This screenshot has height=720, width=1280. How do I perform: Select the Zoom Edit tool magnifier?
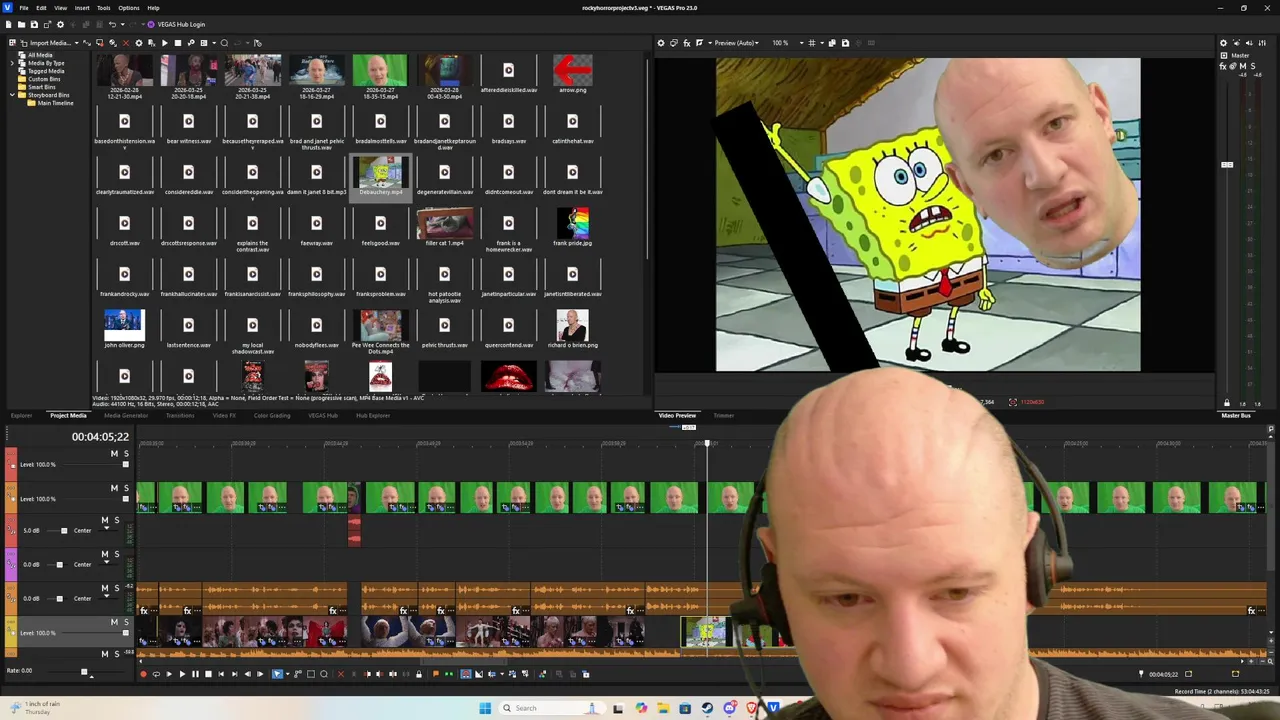pyautogui.click(x=324, y=674)
